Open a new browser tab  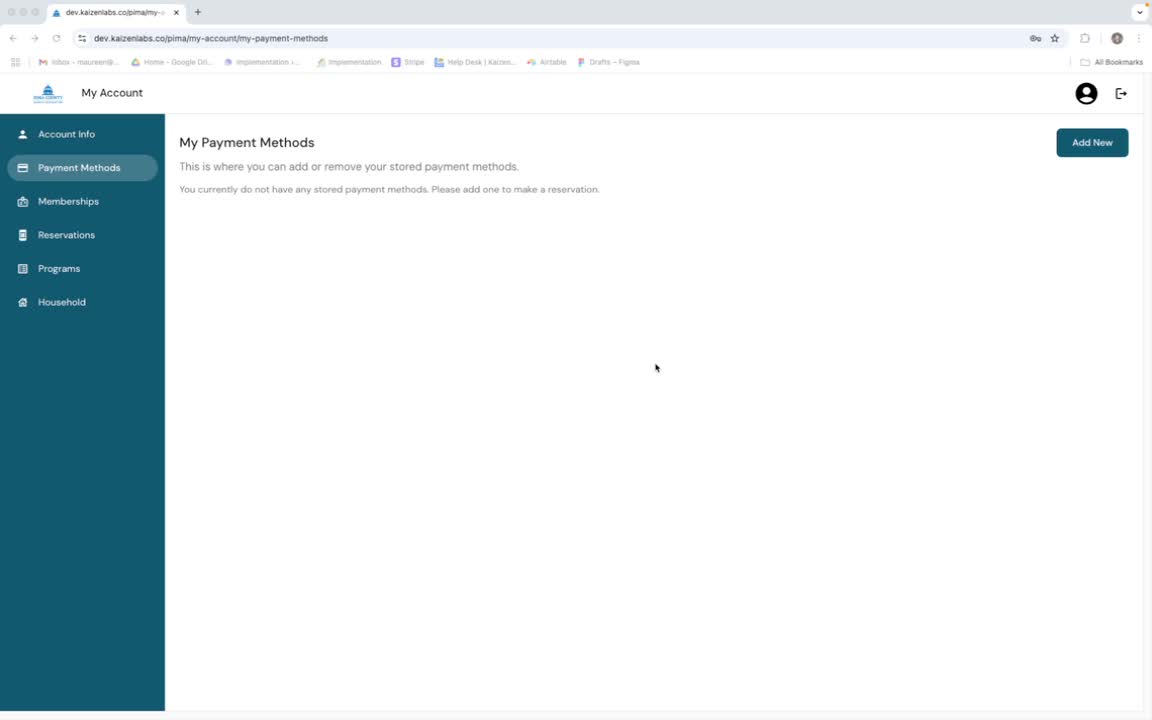[x=198, y=12]
